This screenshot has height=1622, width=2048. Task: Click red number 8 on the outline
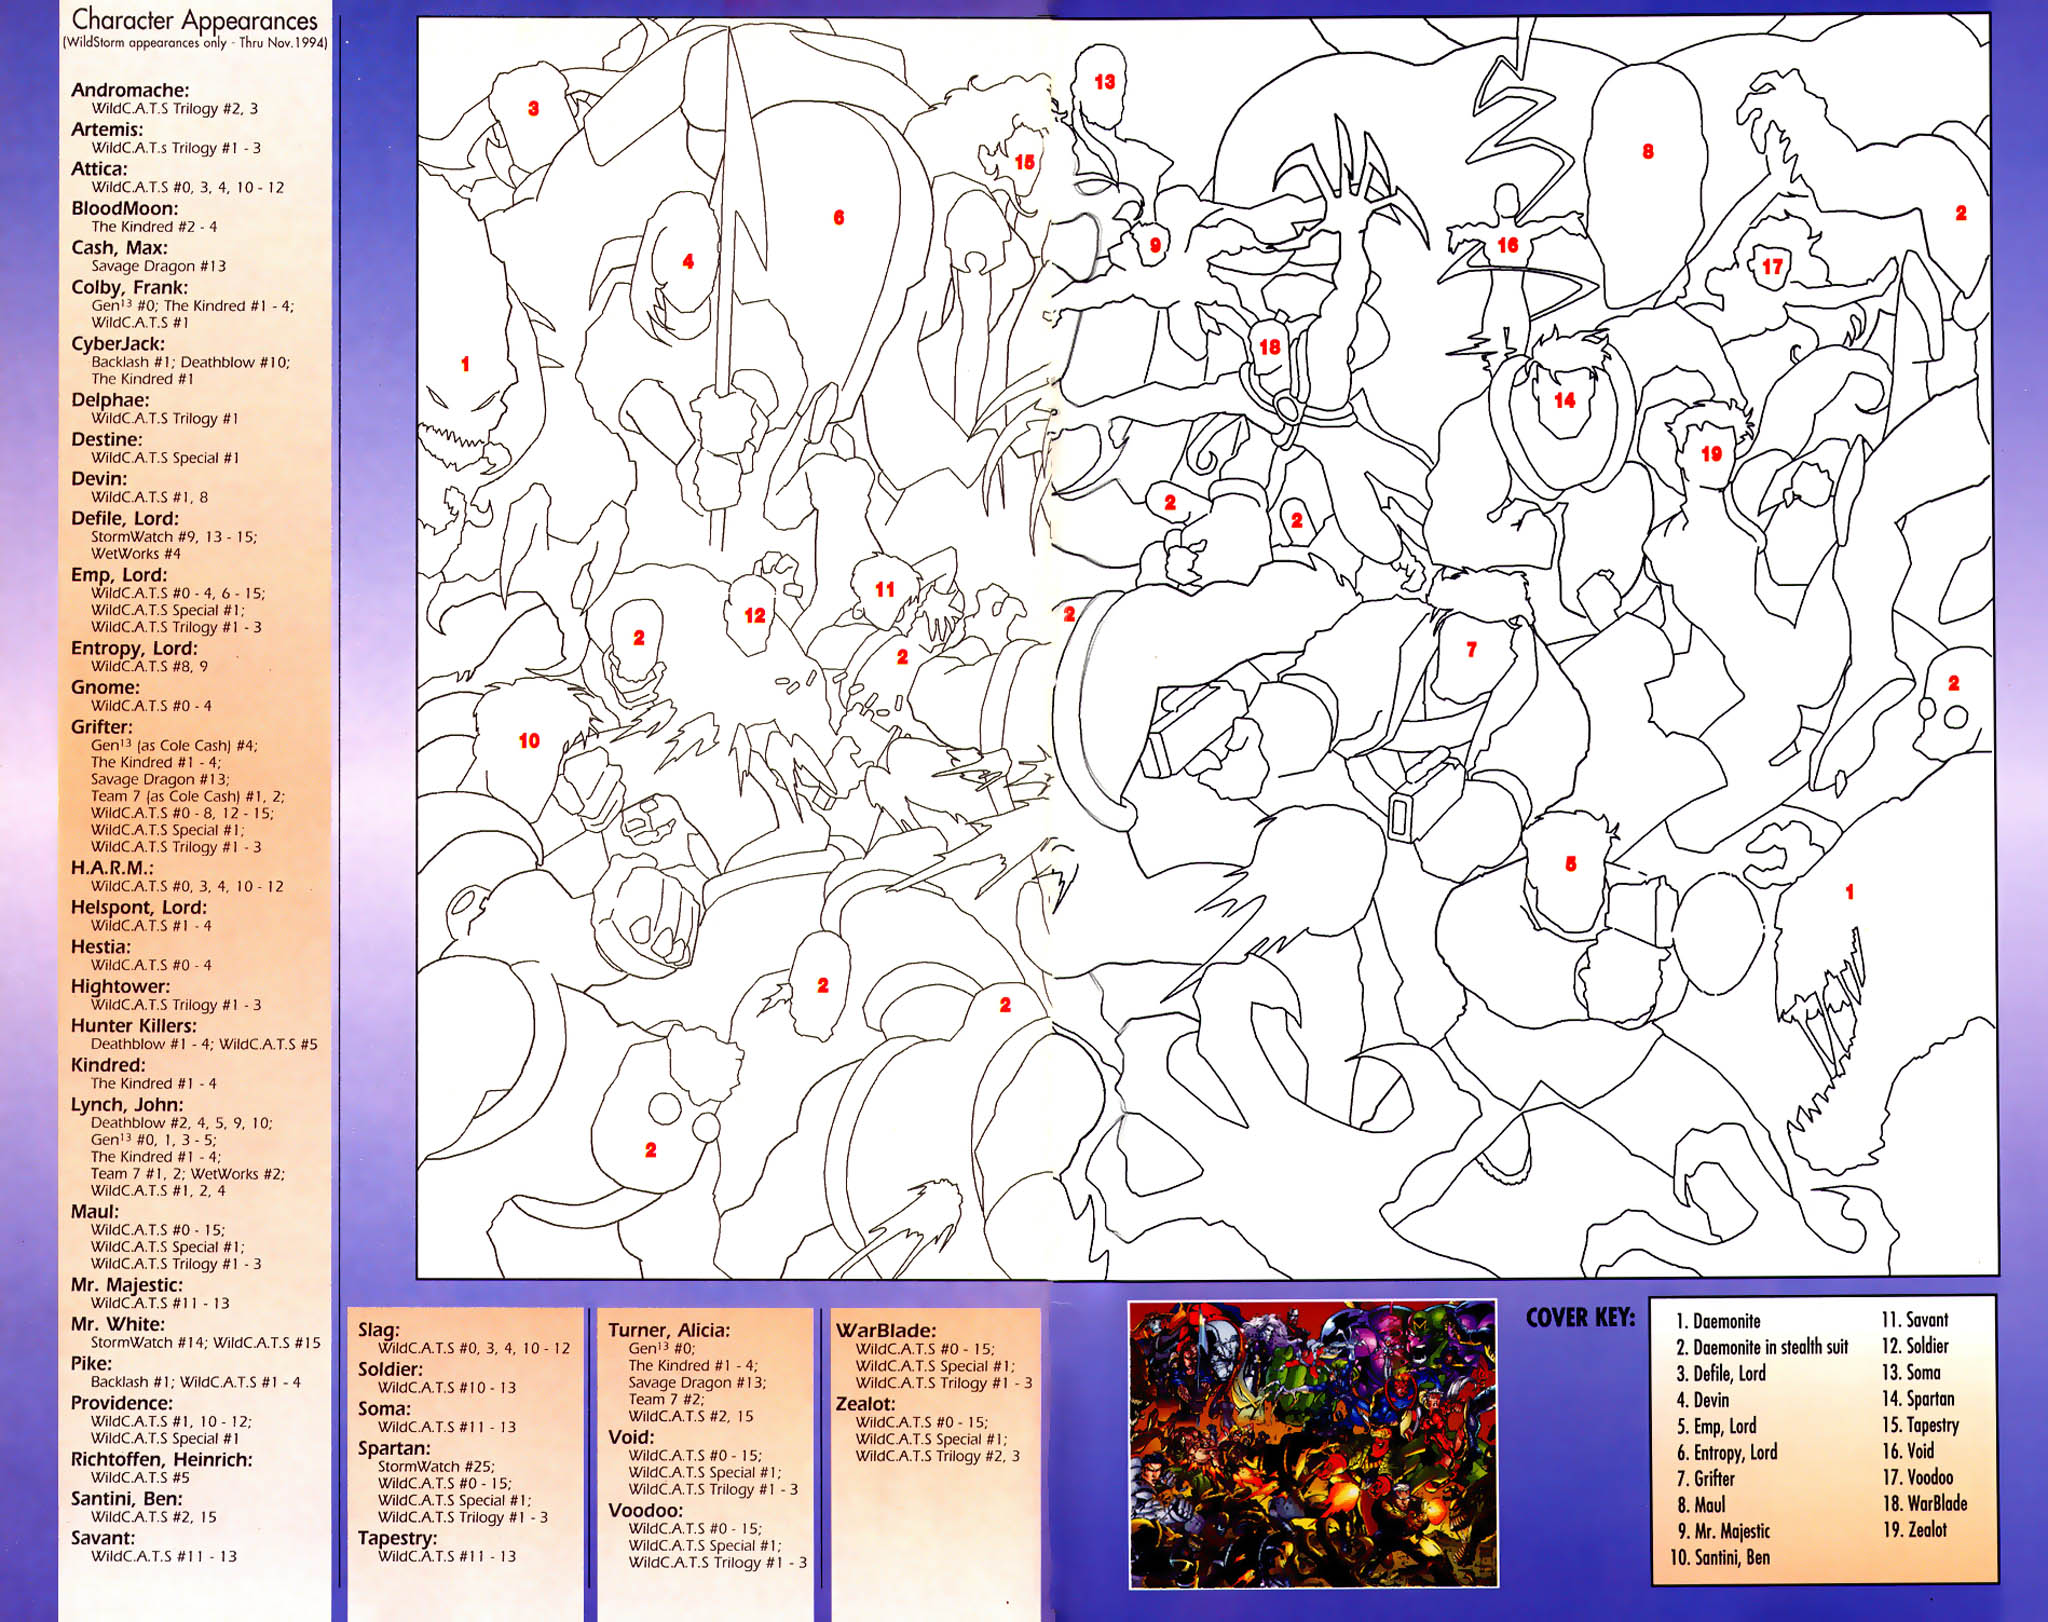pos(1648,152)
